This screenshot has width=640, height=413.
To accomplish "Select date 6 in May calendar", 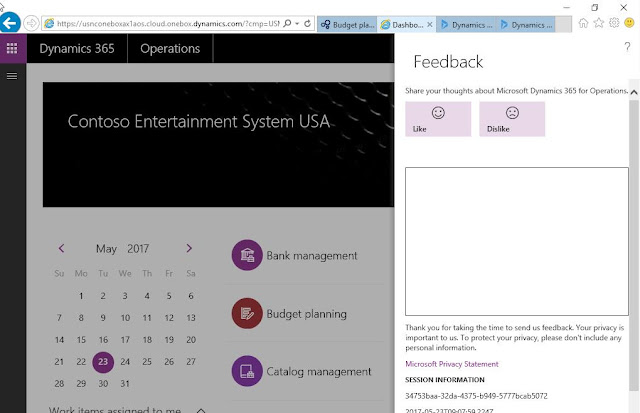I will (191, 296).
